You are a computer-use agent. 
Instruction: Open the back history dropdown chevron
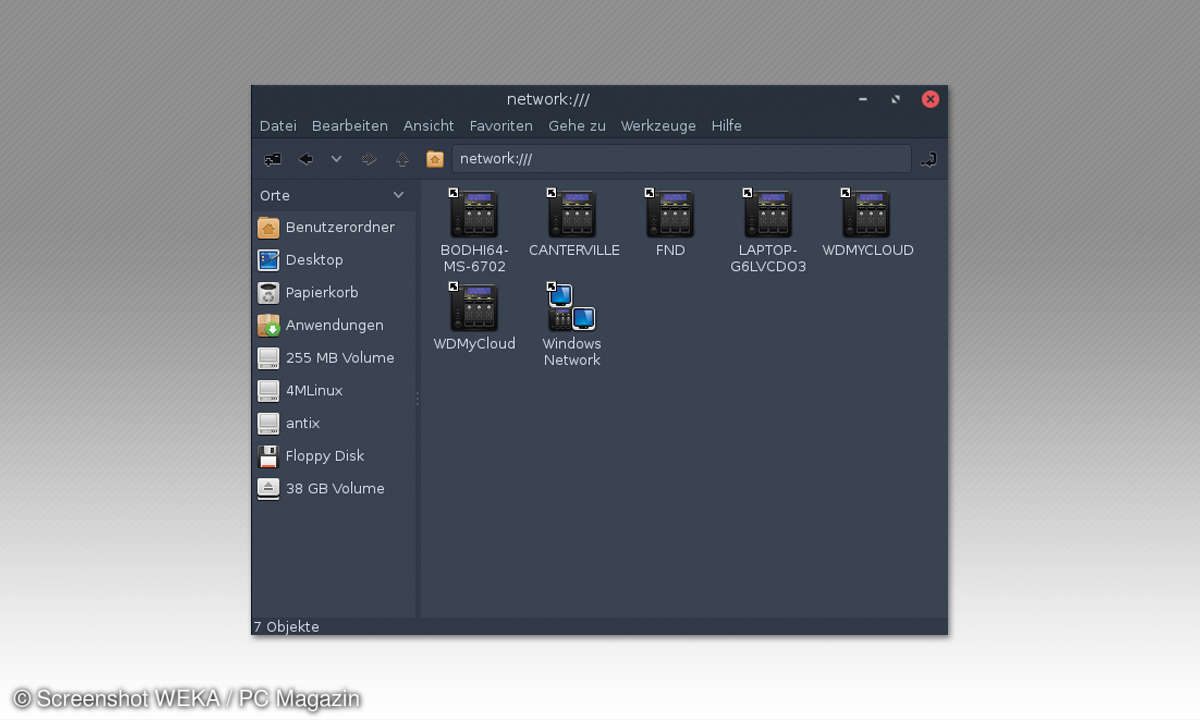click(336, 159)
